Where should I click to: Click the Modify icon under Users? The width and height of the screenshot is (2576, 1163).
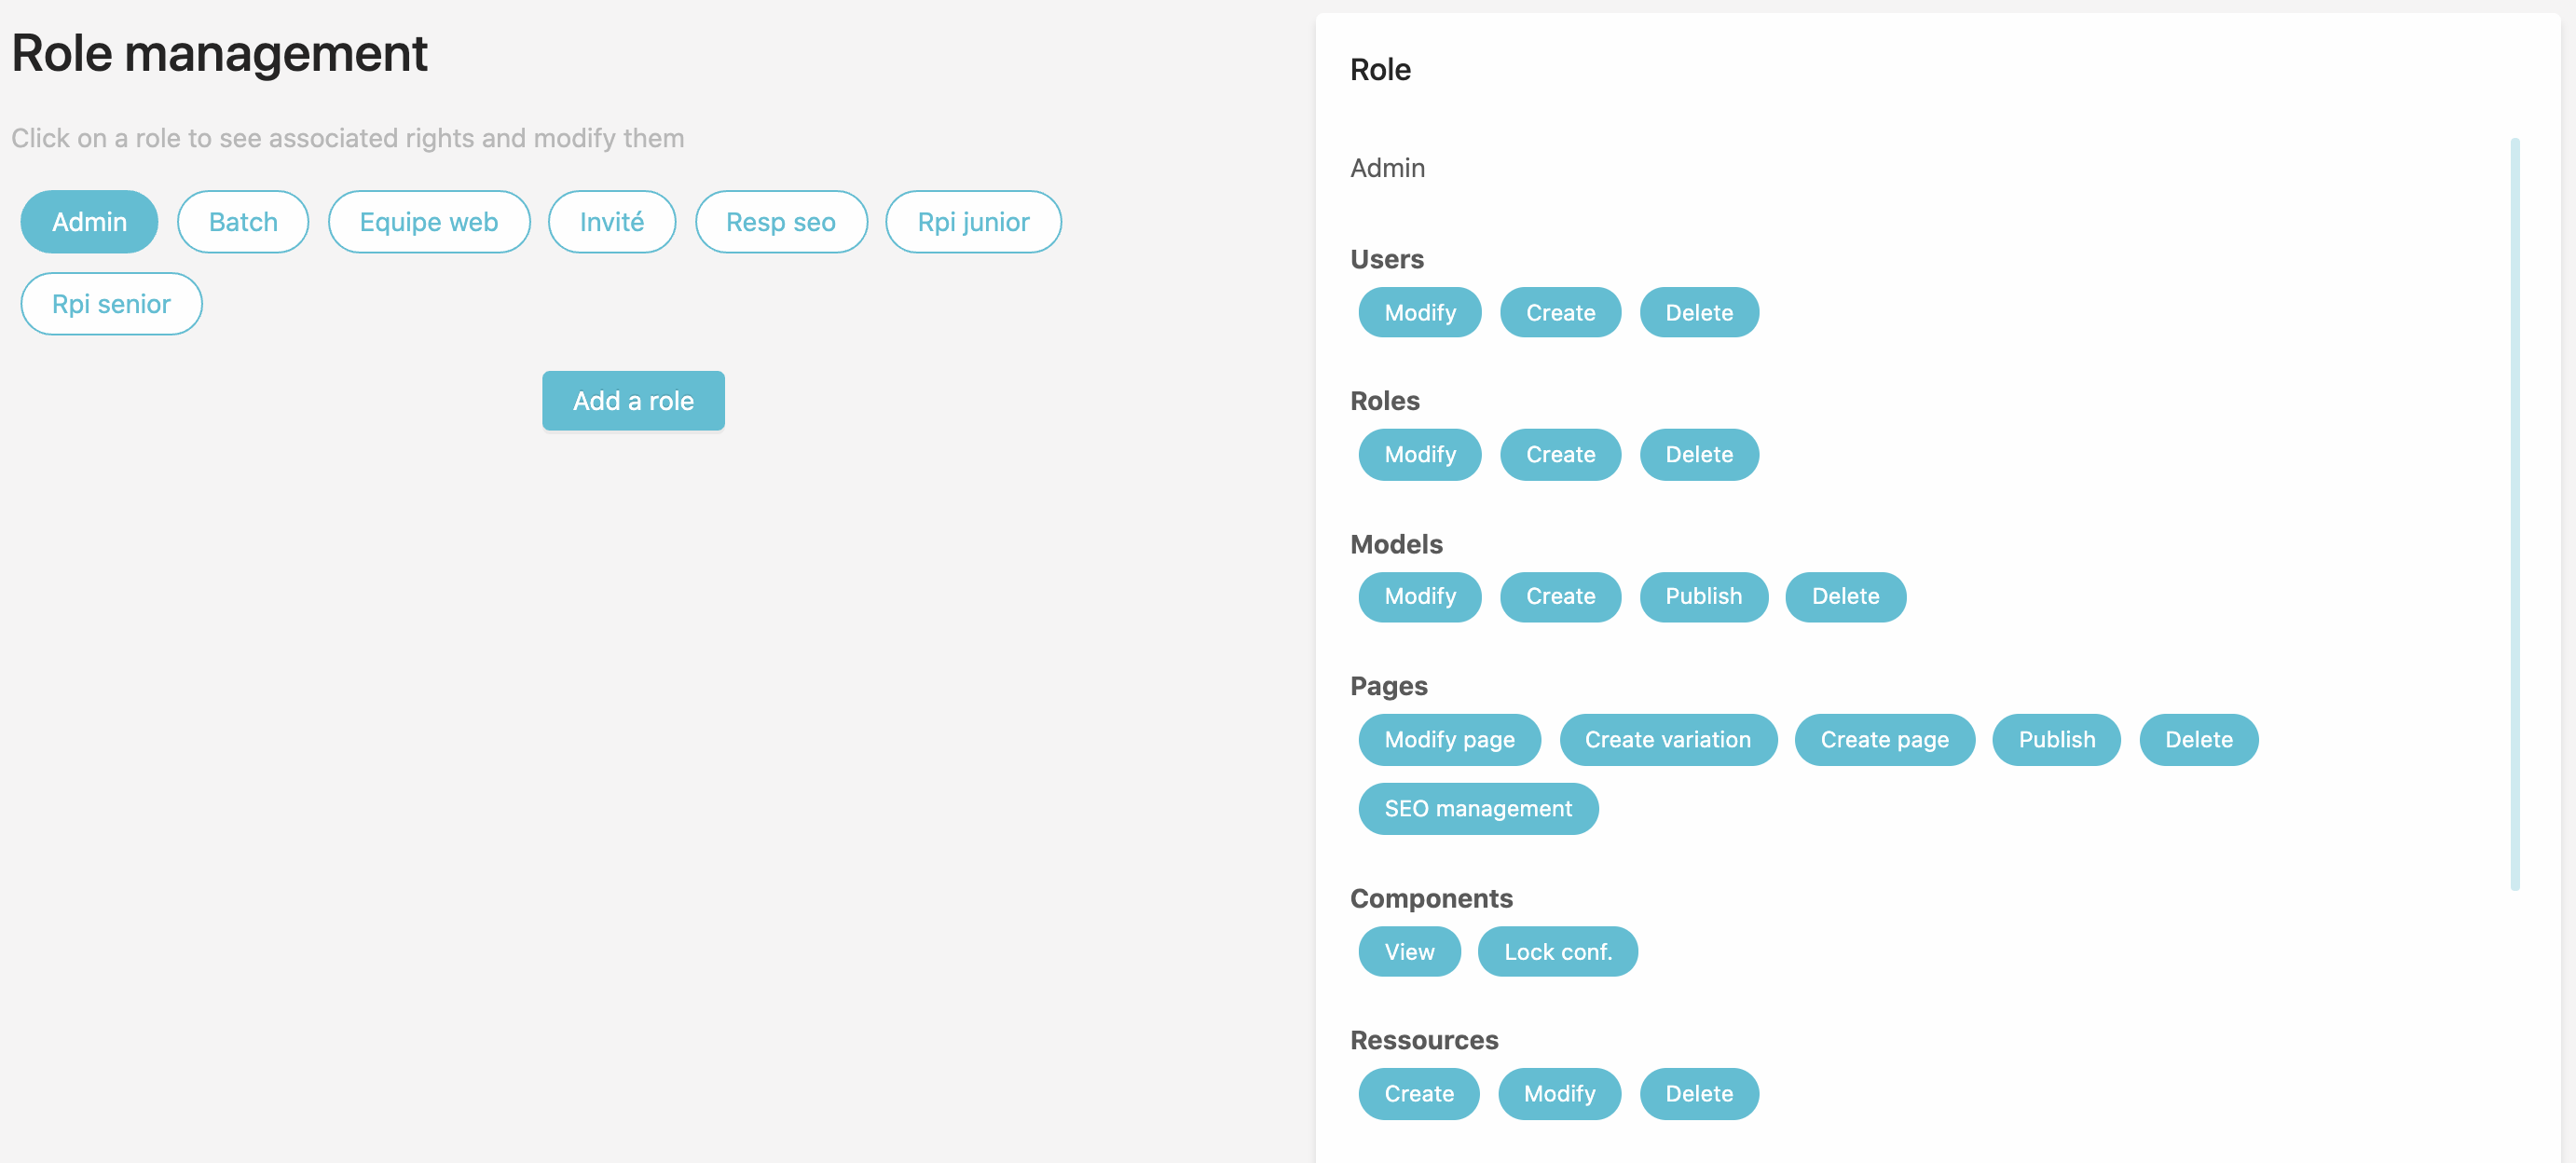click(1419, 312)
